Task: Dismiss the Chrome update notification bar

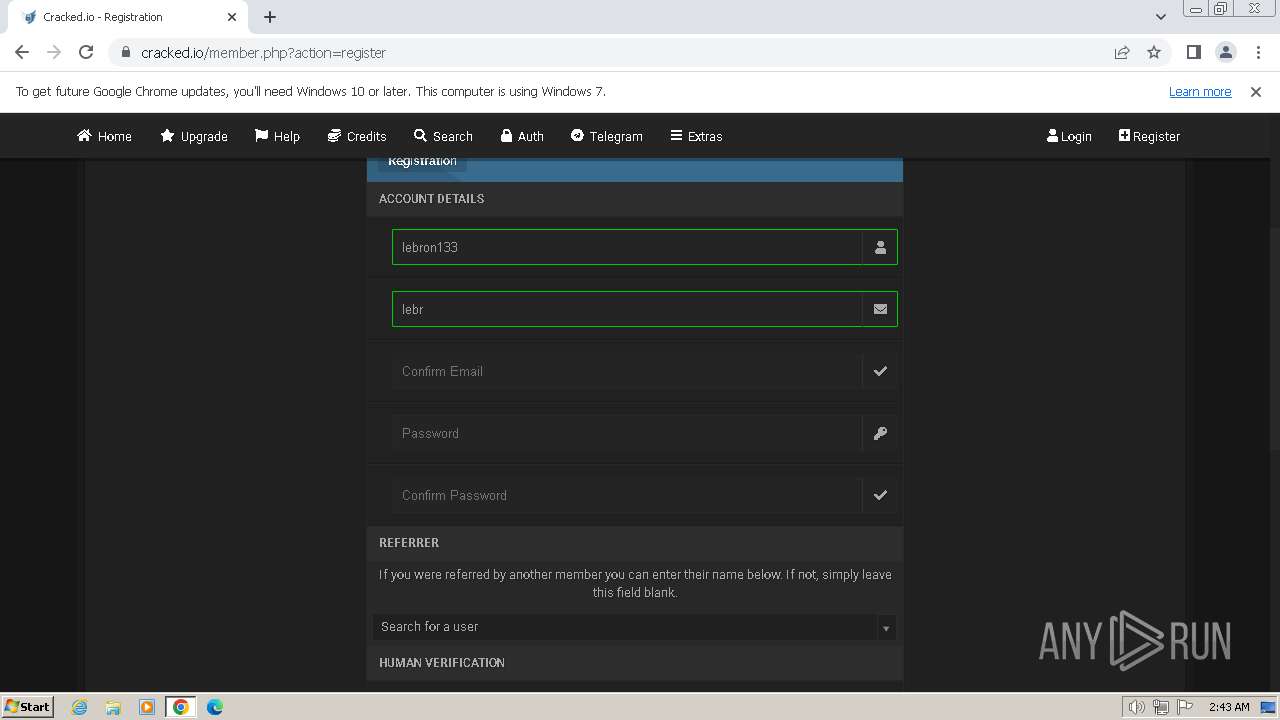Action: (1256, 91)
